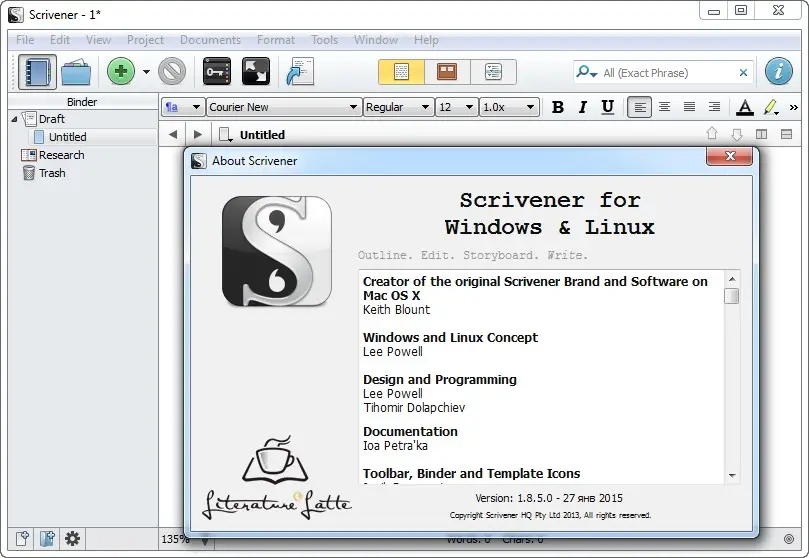Click the Compile export arrow icon
809x558 pixels.
click(x=300, y=71)
